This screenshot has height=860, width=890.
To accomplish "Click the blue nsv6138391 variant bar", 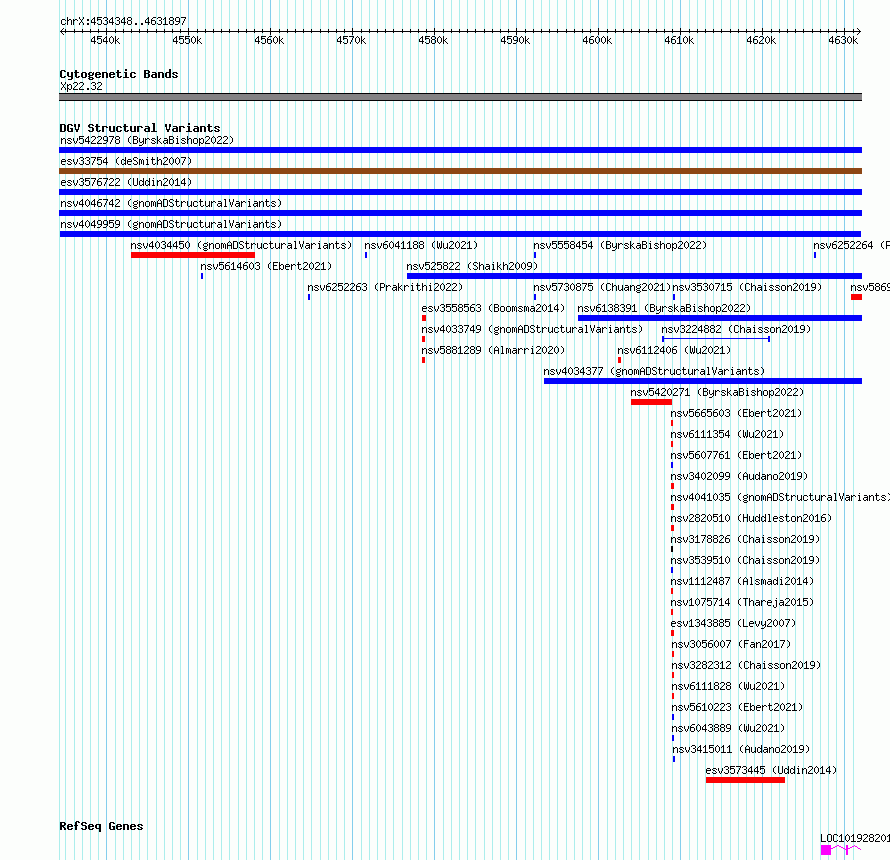I will [x=720, y=318].
